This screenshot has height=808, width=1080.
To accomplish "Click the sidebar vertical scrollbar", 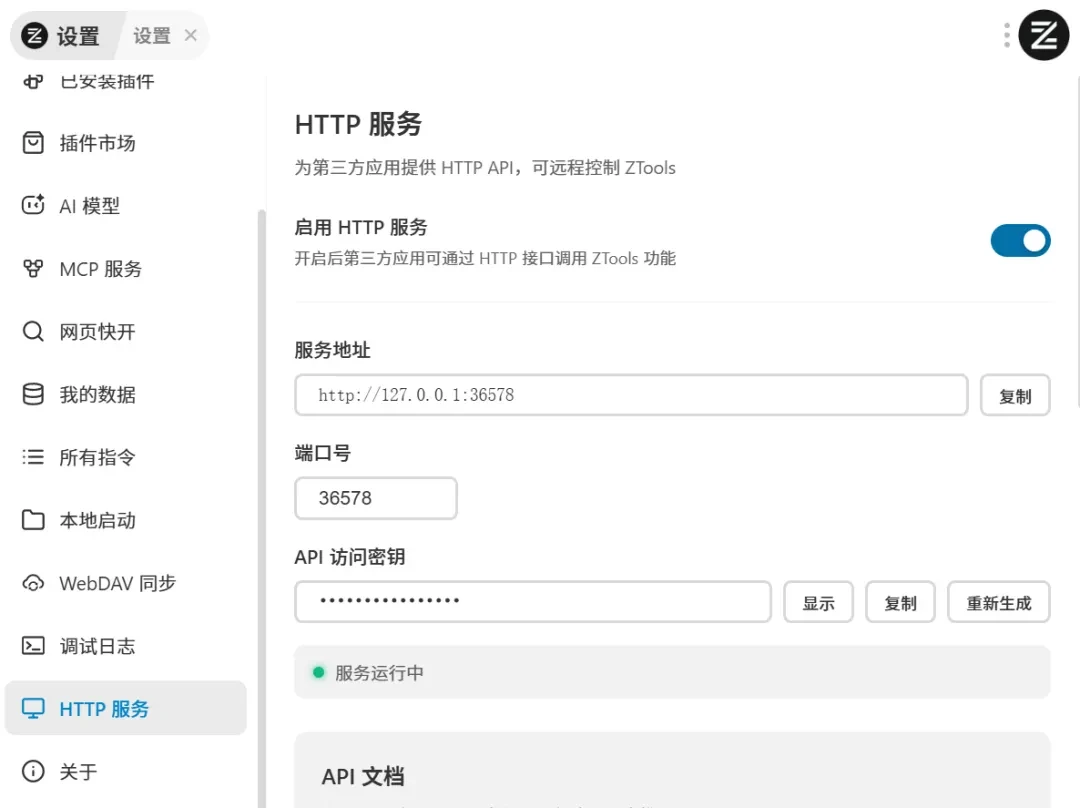I will click(261, 508).
